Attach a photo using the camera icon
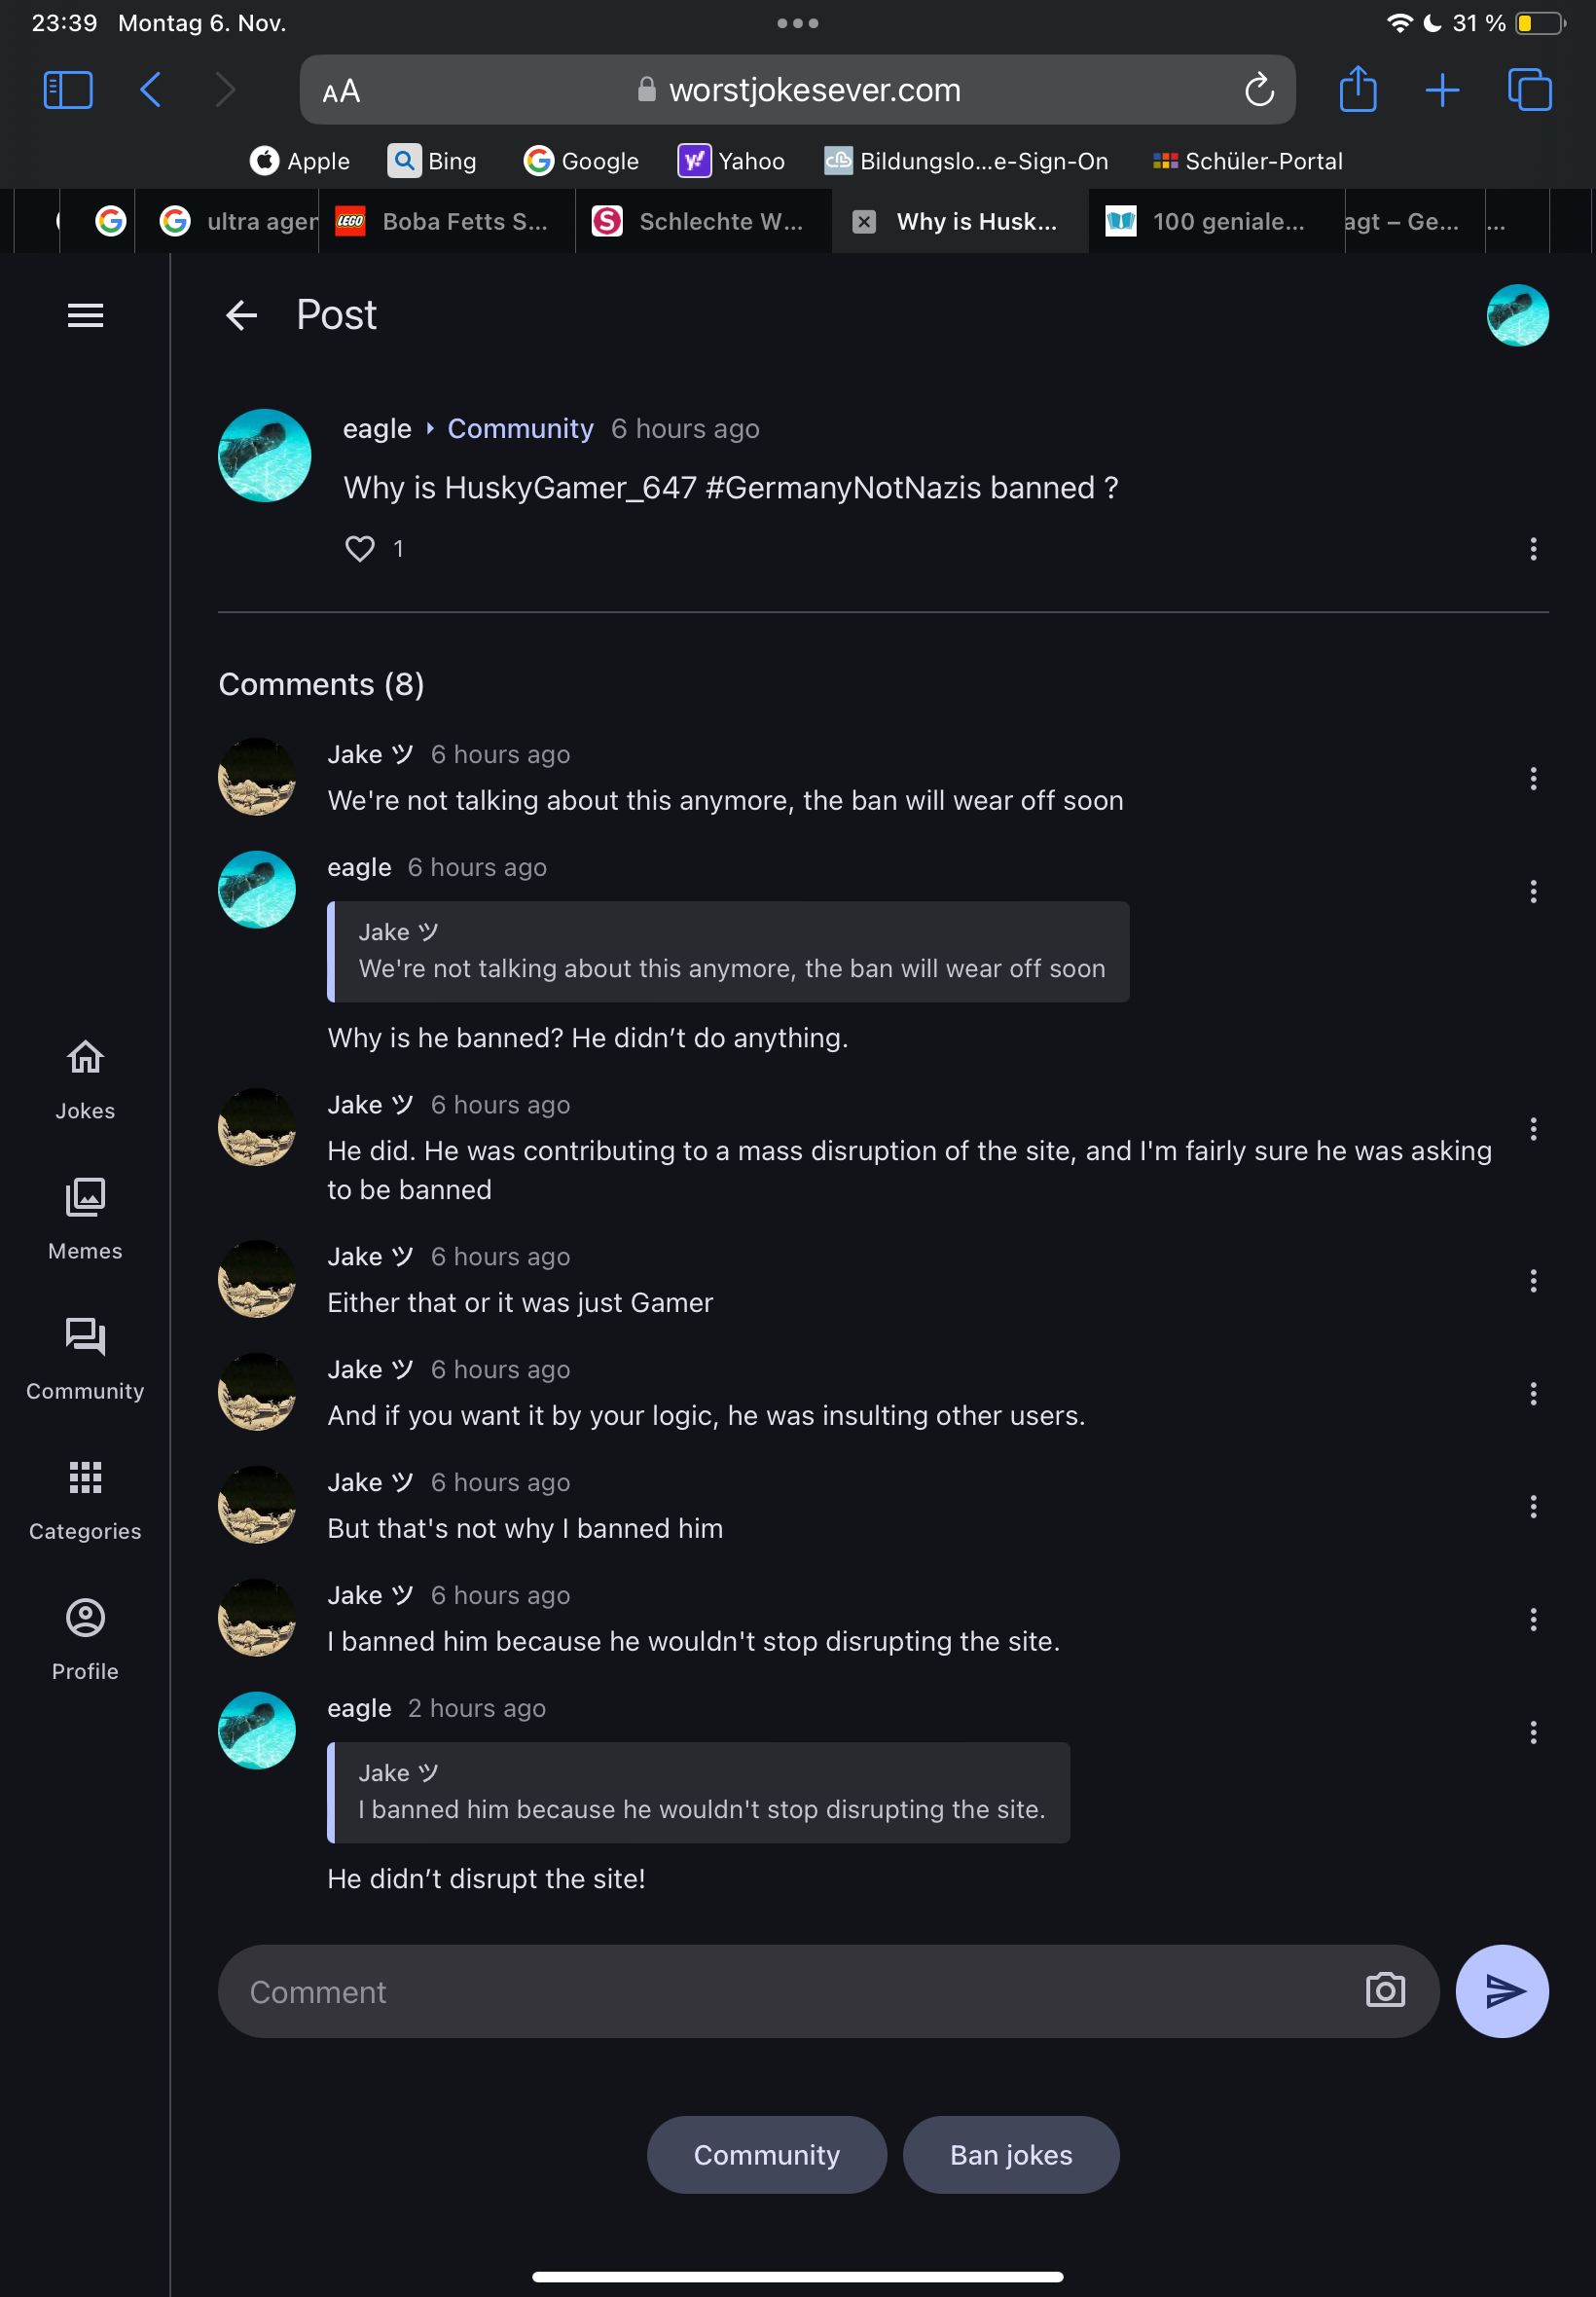This screenshot has height=2297, width=1596. pyautogui.click(x=1385, y=1990)
